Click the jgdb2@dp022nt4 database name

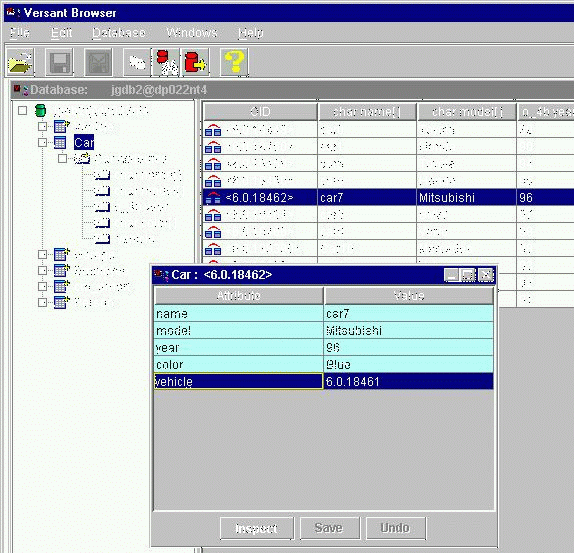159,90
